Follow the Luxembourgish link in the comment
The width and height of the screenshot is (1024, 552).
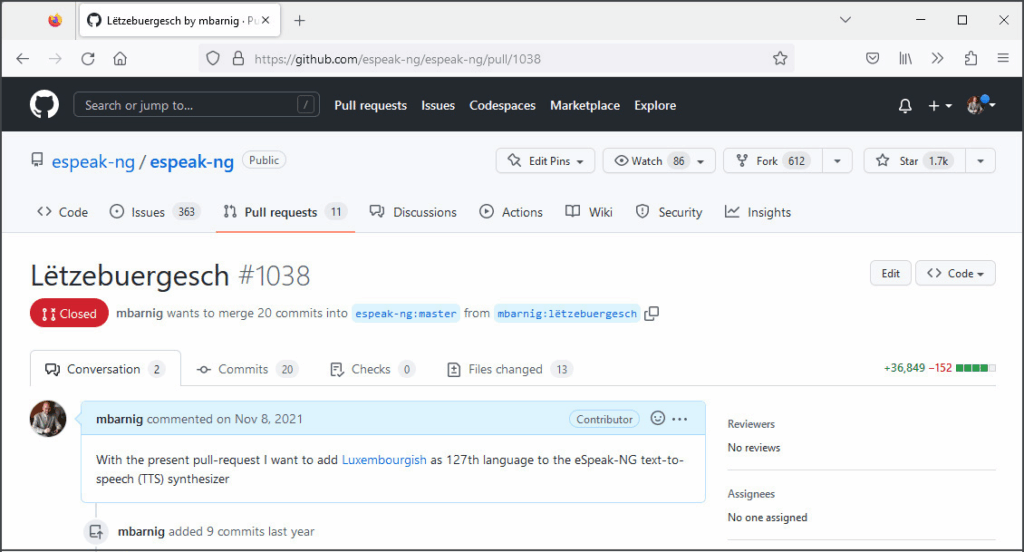384,460
